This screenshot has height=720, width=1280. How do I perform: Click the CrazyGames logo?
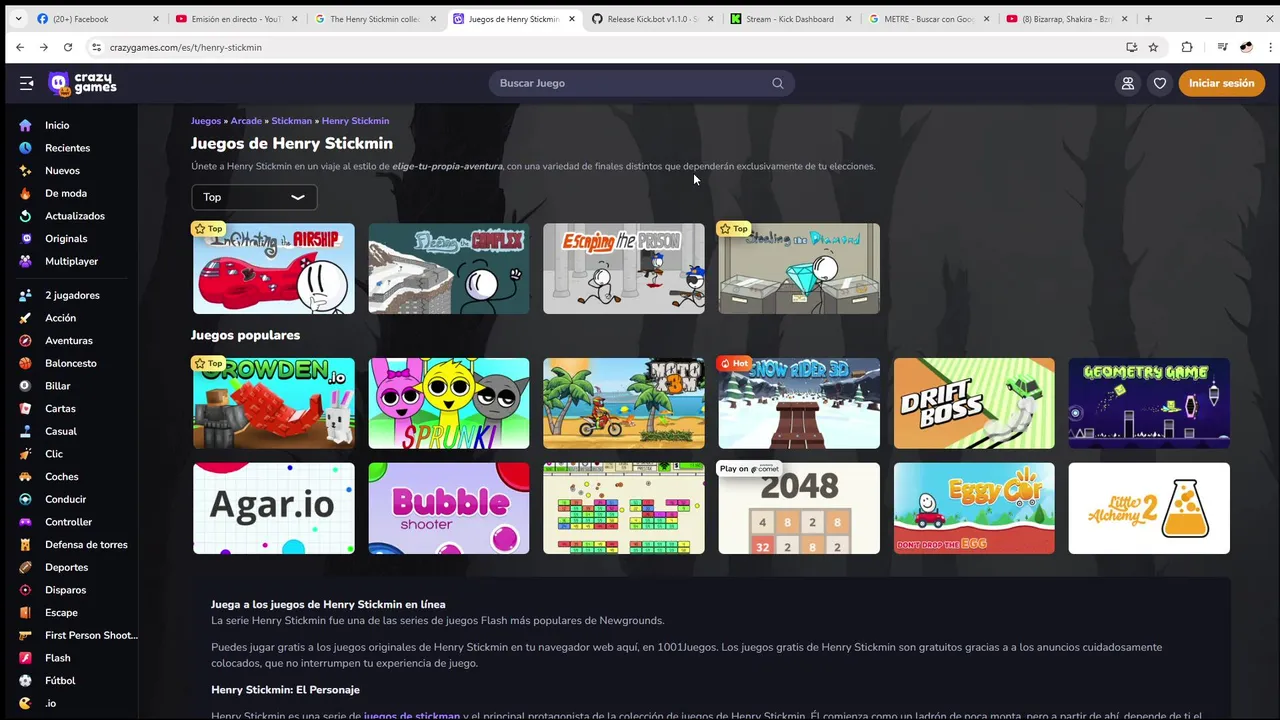pyautogui.click(x=83, y=84)
